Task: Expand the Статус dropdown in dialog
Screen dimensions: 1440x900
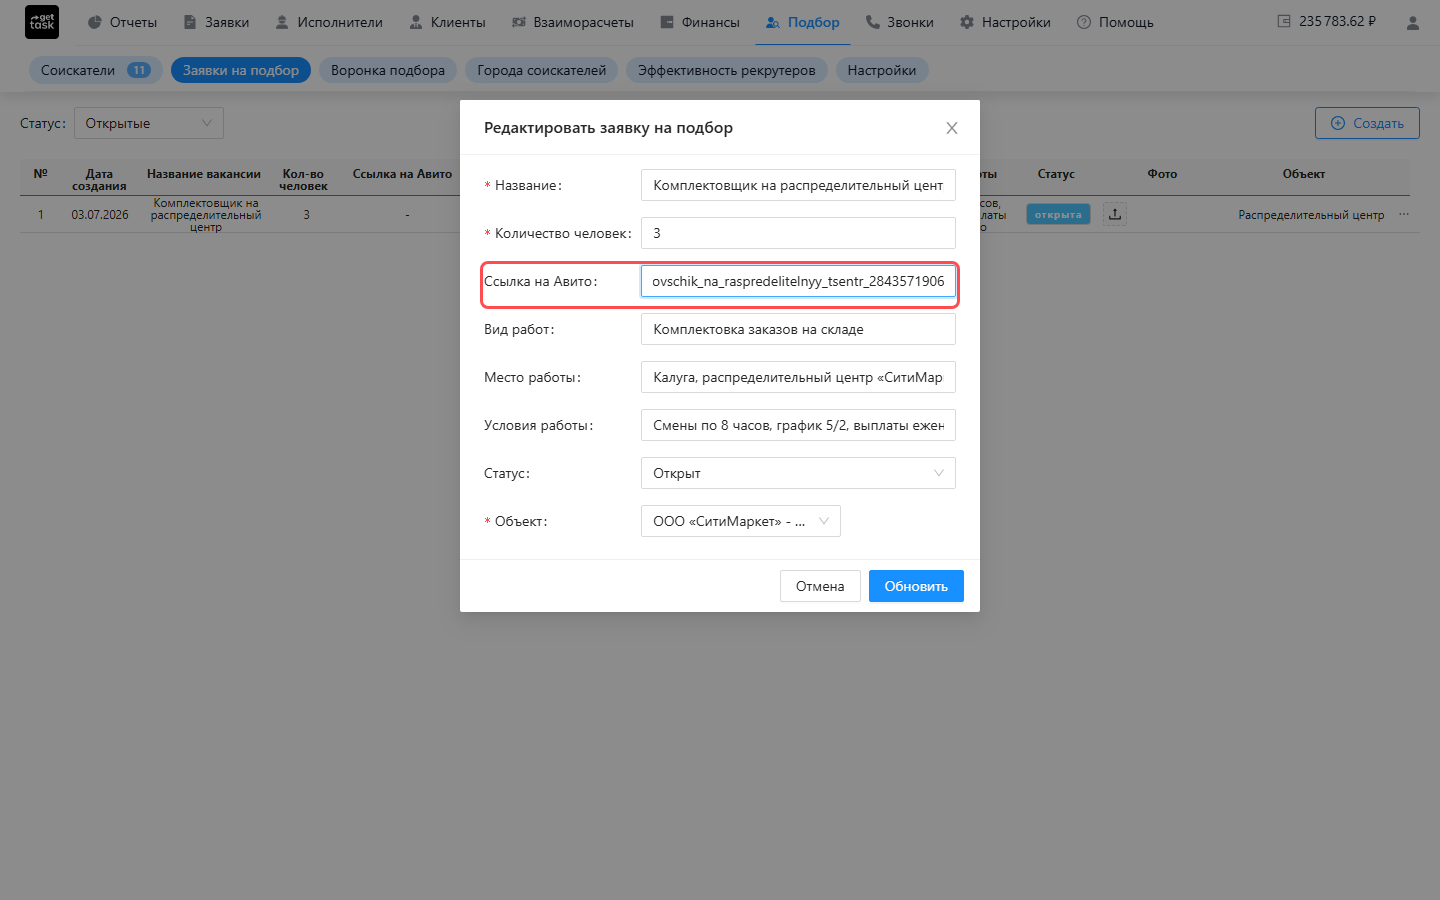Action: coord(798,473)
